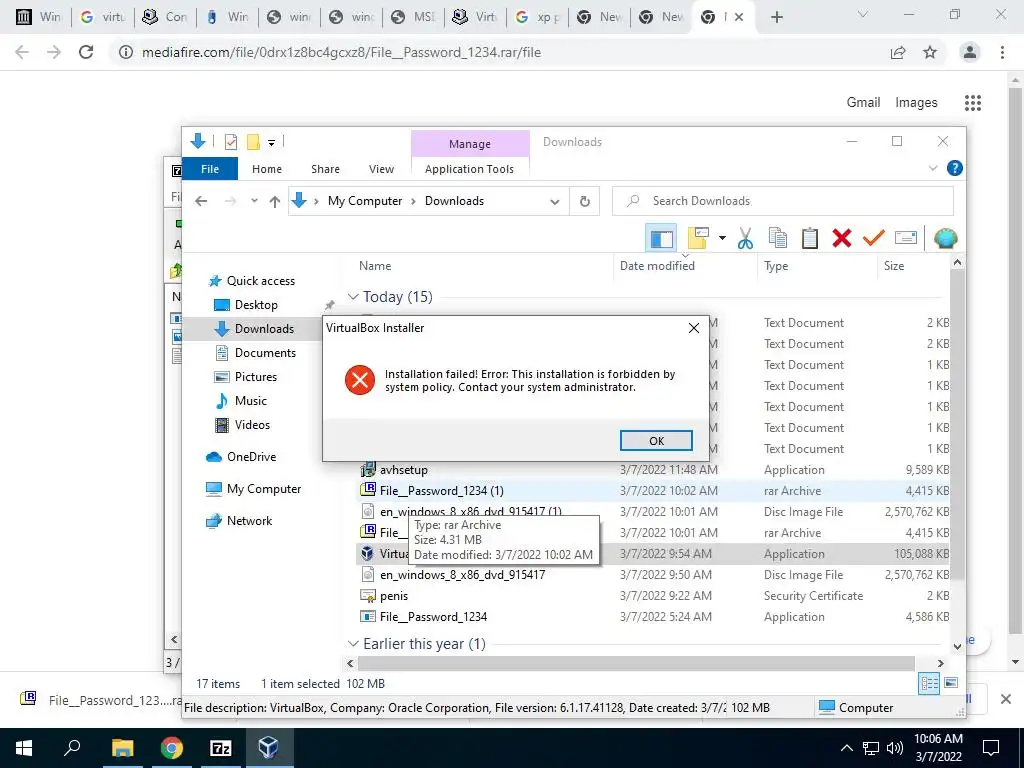1024x768 pixels.
Task: Click the Paste clipboard icon in Explorer toolbar
Action: point(809,238)
